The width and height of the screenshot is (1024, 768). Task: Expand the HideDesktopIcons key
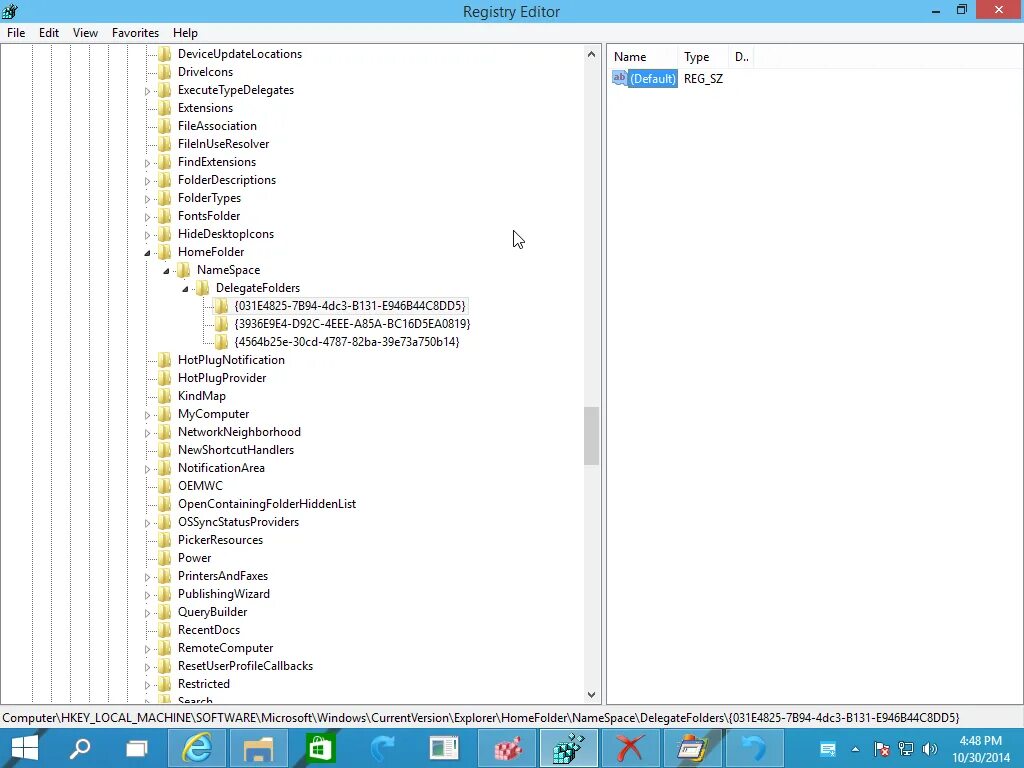click(x=147, y=234)
